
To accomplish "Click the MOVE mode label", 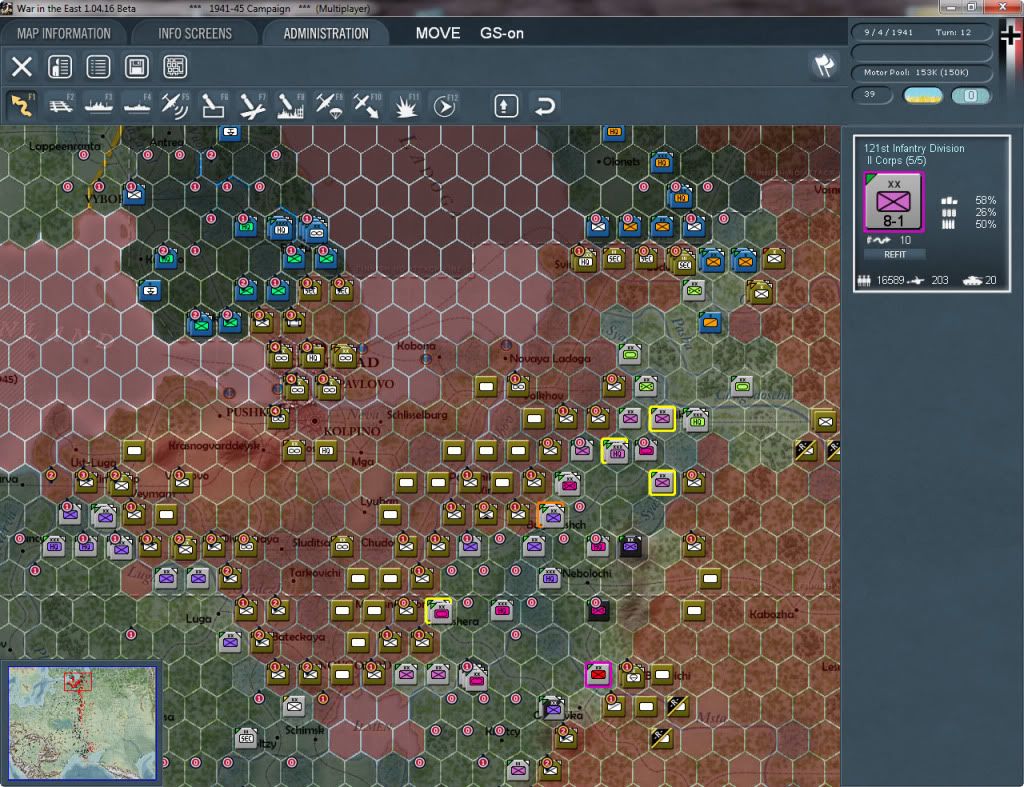I will click(x=438, y=33).
